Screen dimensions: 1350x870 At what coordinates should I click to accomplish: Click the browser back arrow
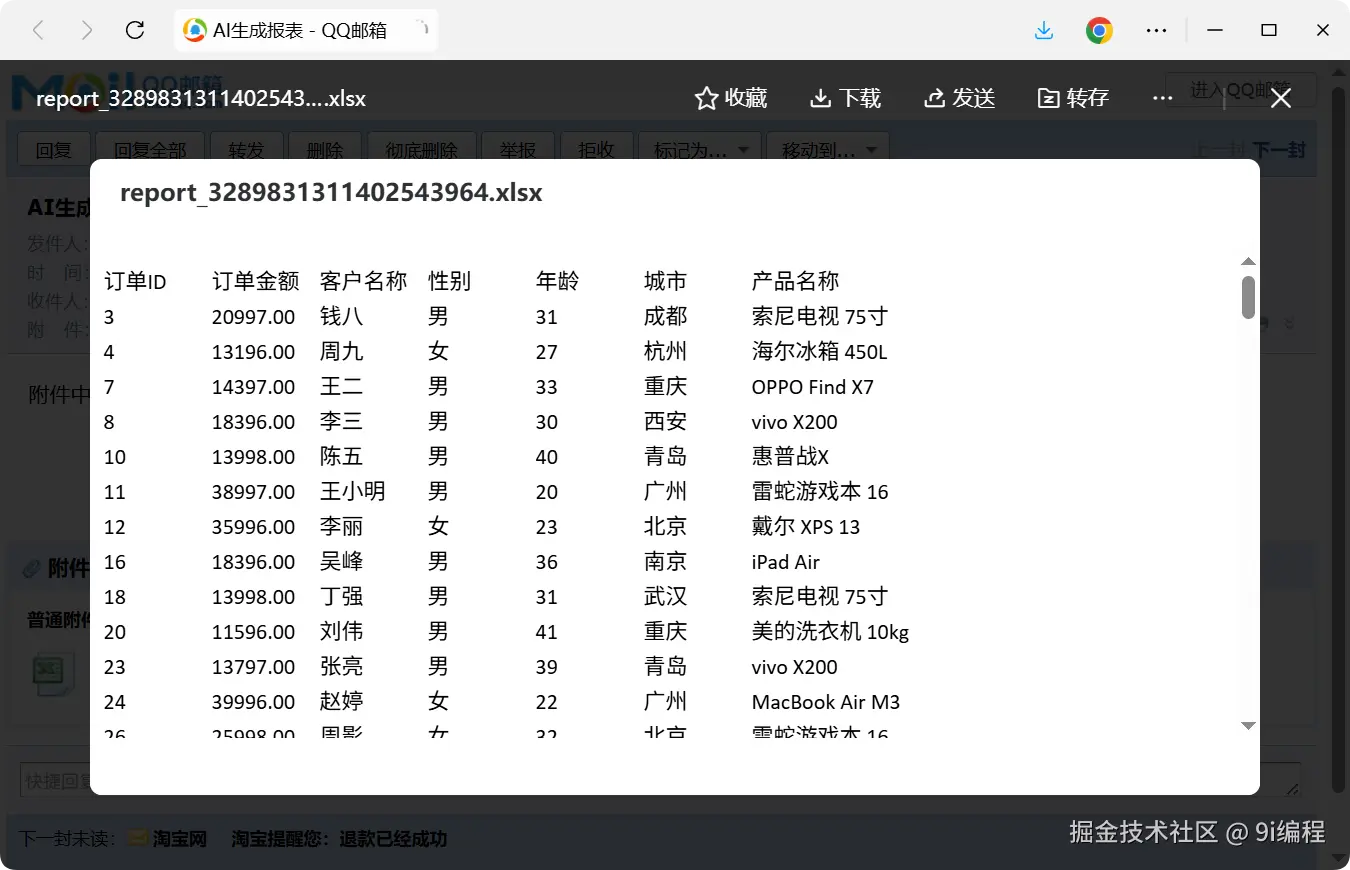coord(38,30)
